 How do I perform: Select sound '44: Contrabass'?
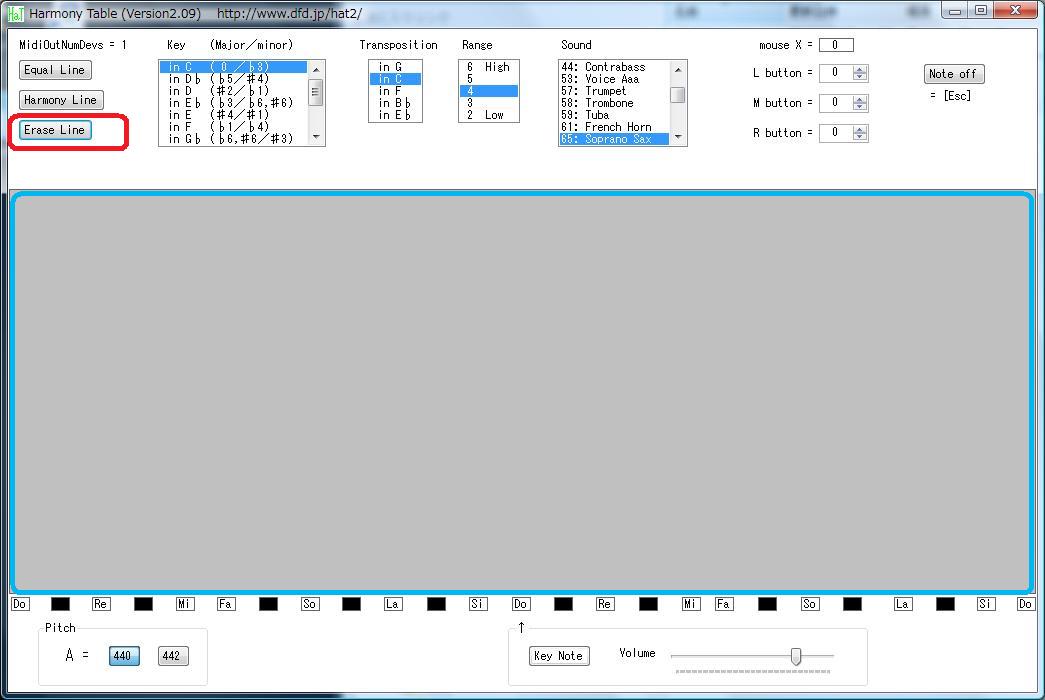[614, 67]
